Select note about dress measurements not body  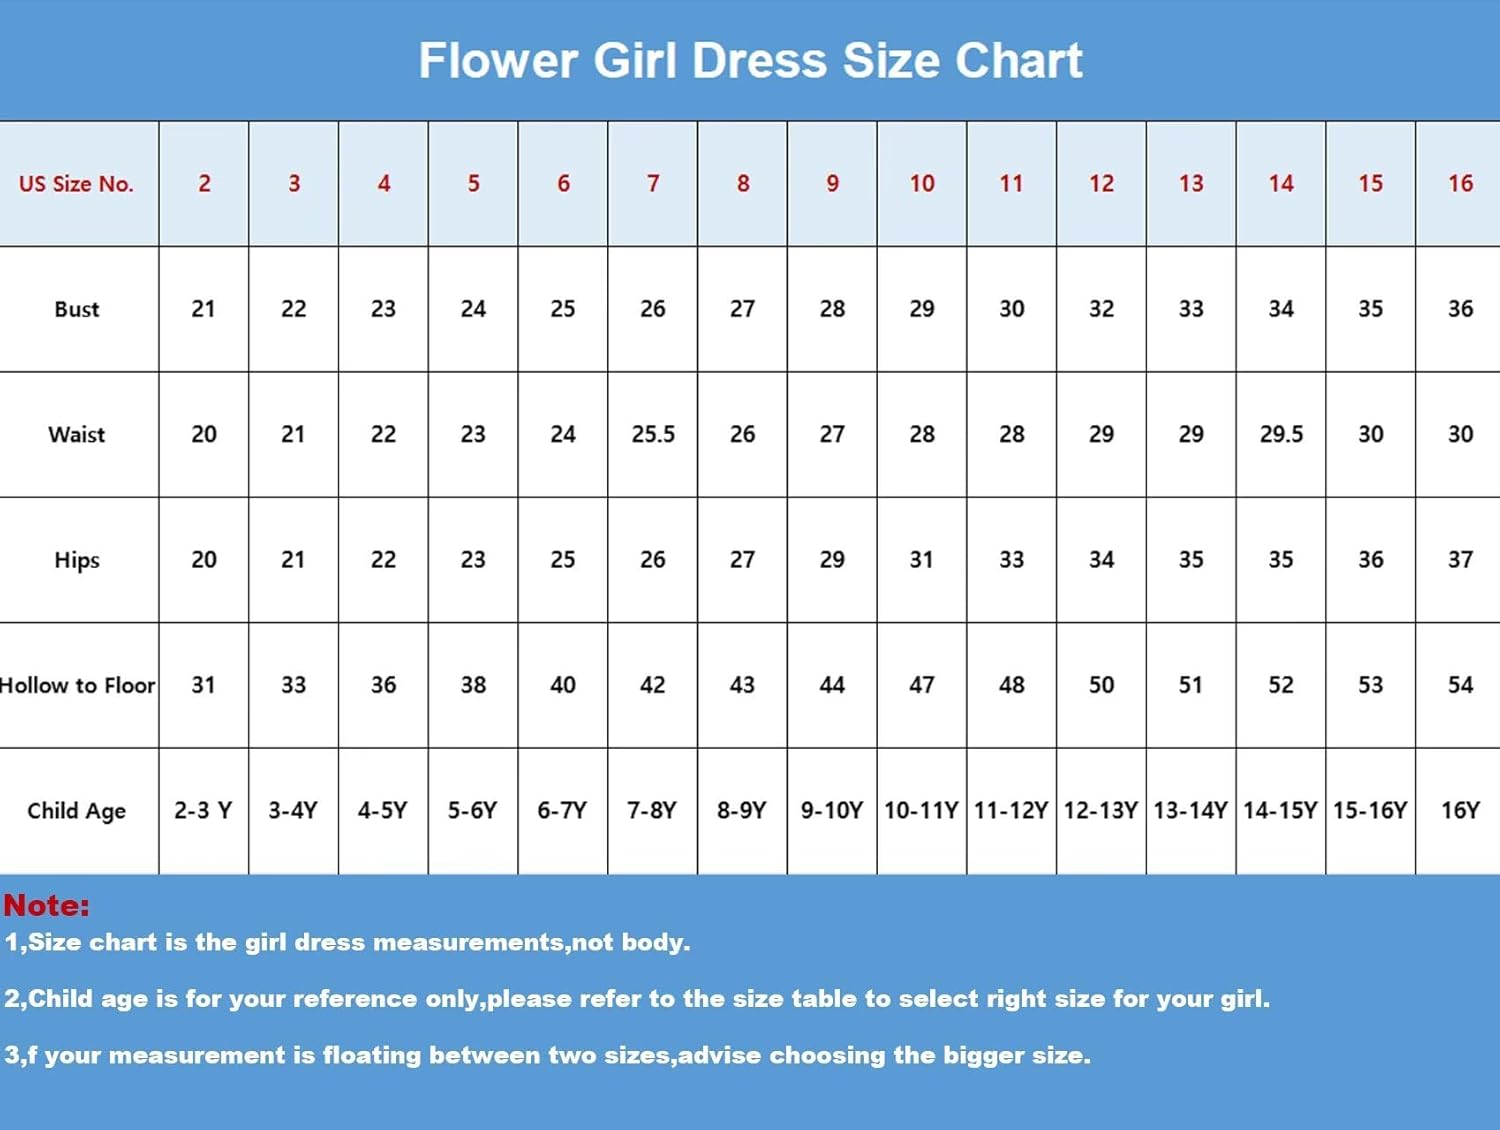click(x=347, y=943)
